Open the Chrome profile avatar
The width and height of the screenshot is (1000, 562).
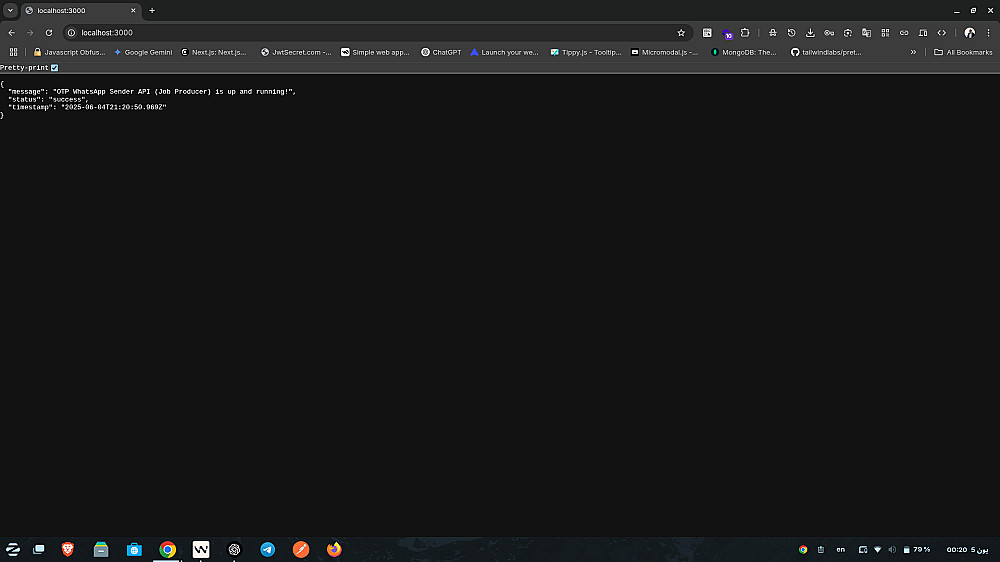tap(969, 33)
